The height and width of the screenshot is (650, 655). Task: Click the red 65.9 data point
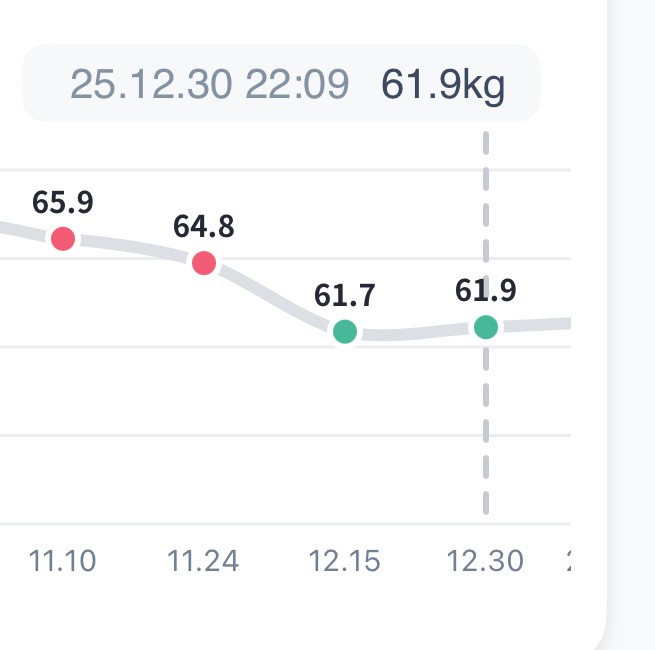click(x=63, y=238)
